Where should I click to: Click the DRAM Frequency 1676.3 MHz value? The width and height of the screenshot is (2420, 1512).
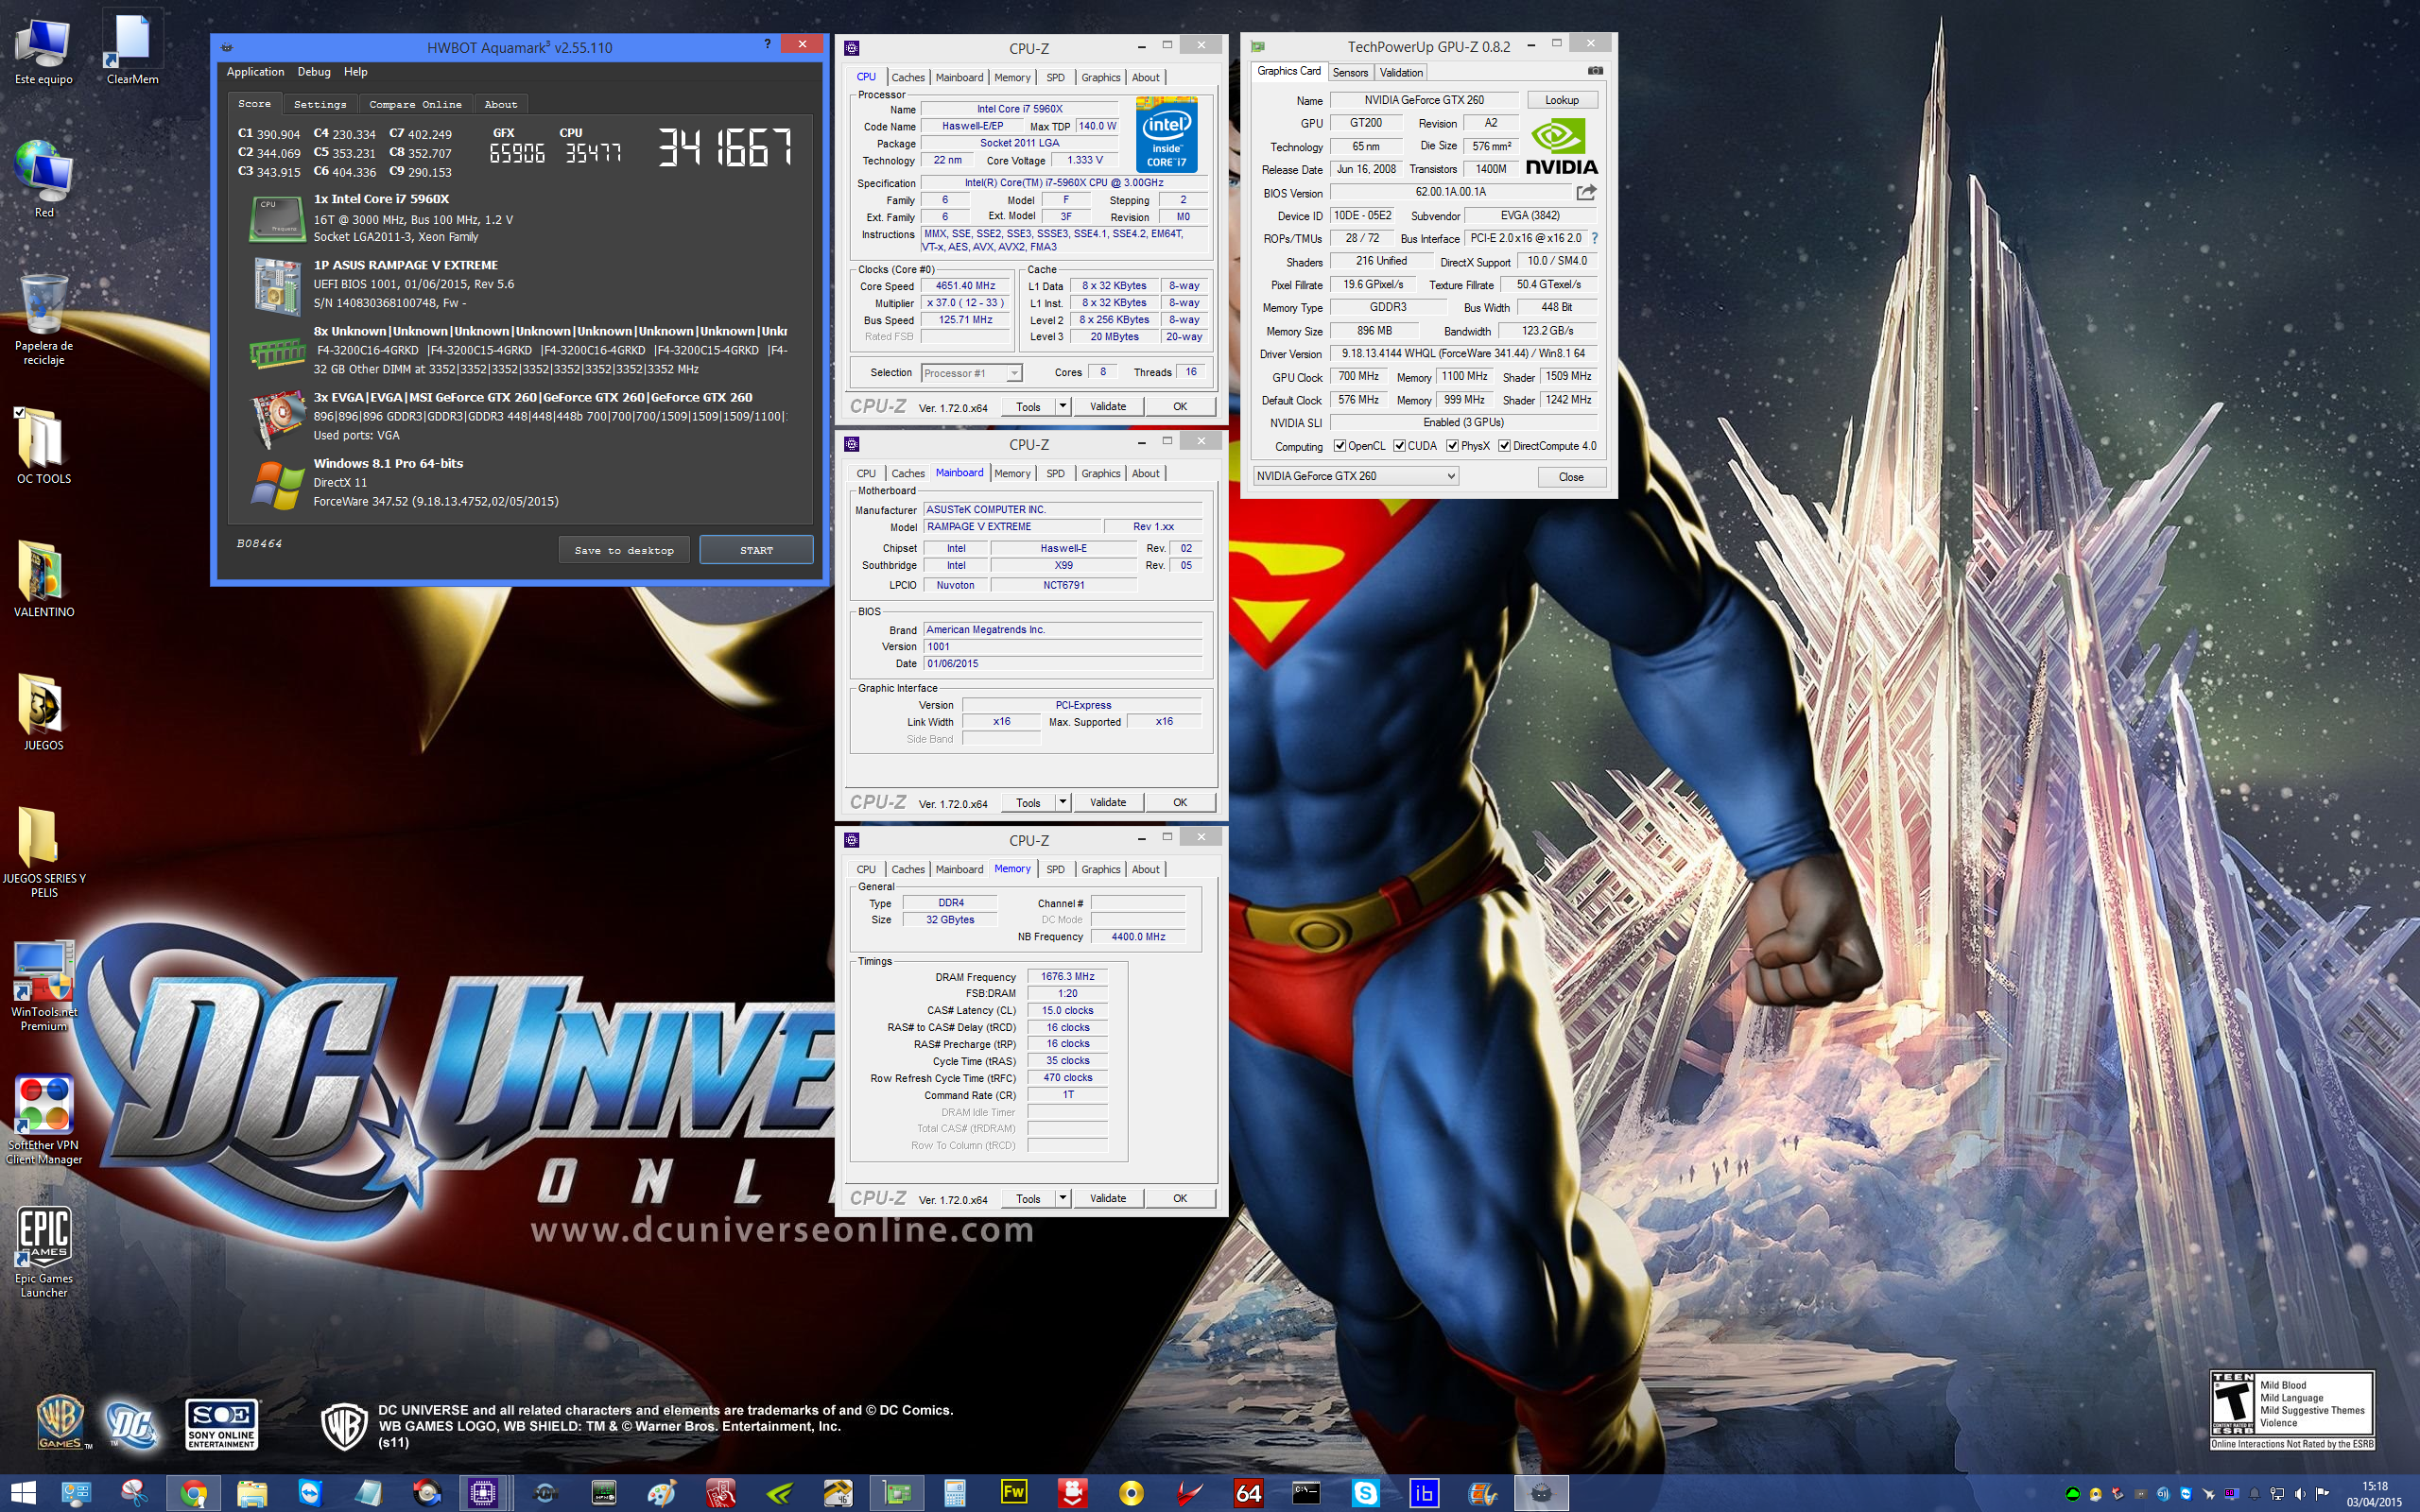pos(1067,976)
